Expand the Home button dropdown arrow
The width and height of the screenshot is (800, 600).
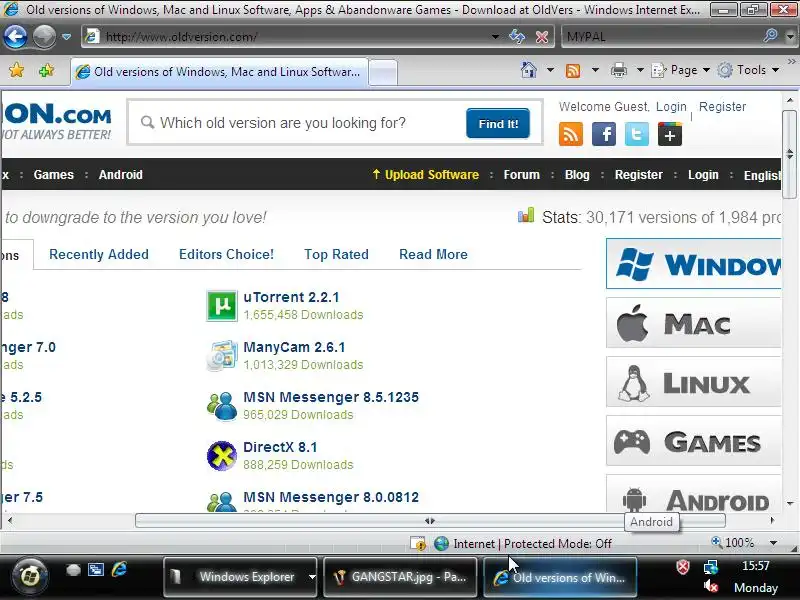point(551,70)
